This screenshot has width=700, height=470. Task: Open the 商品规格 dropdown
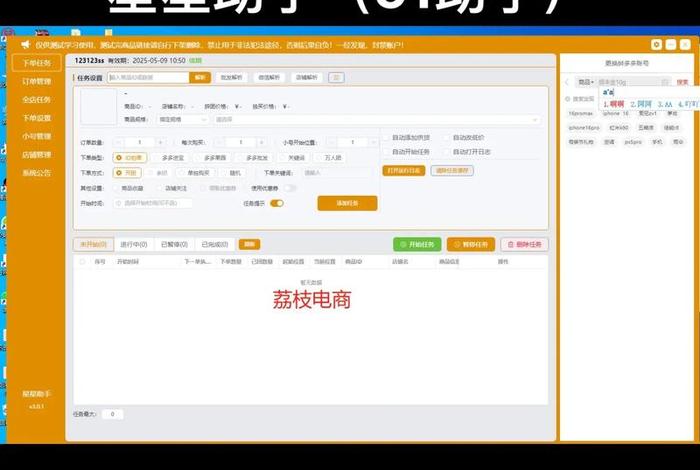tap(183, 120)
